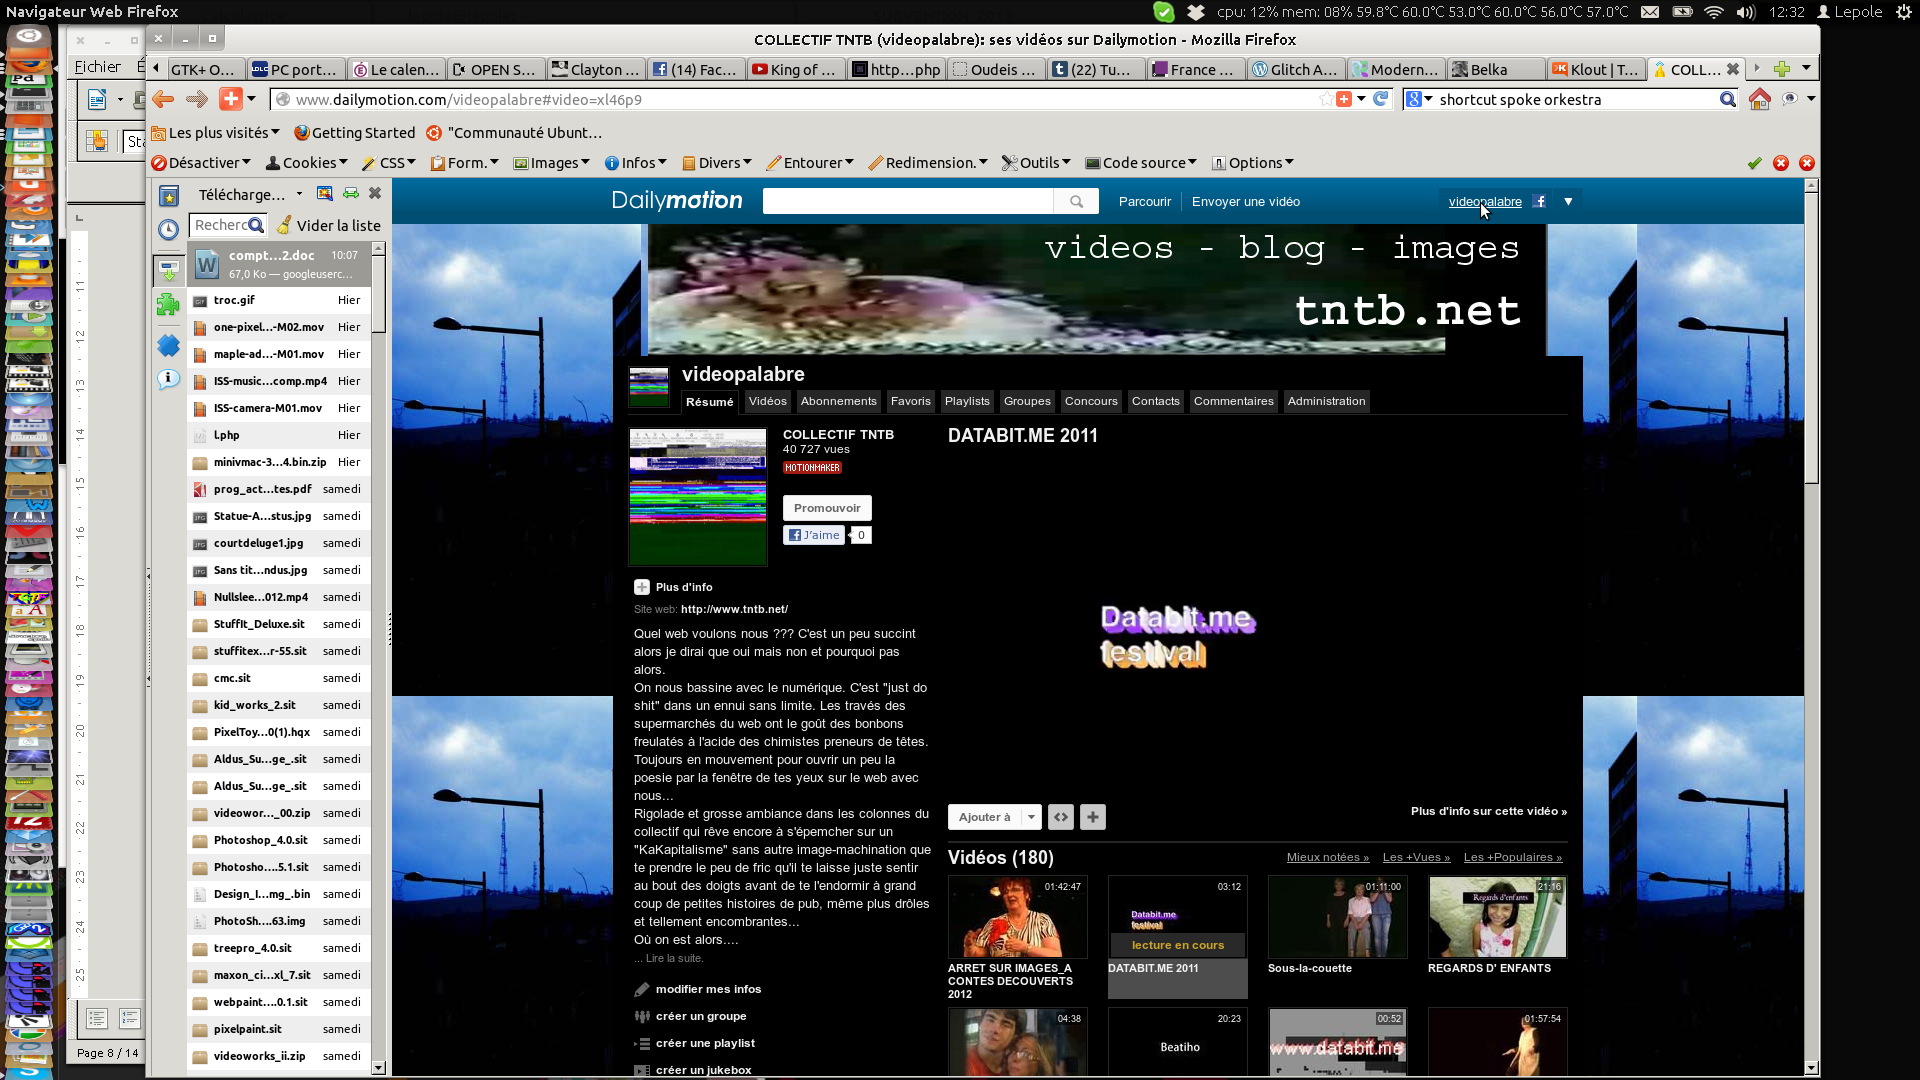Expand the Ajouter à dropdown arrow
1920x1080 pixels.
point(1031,817)
